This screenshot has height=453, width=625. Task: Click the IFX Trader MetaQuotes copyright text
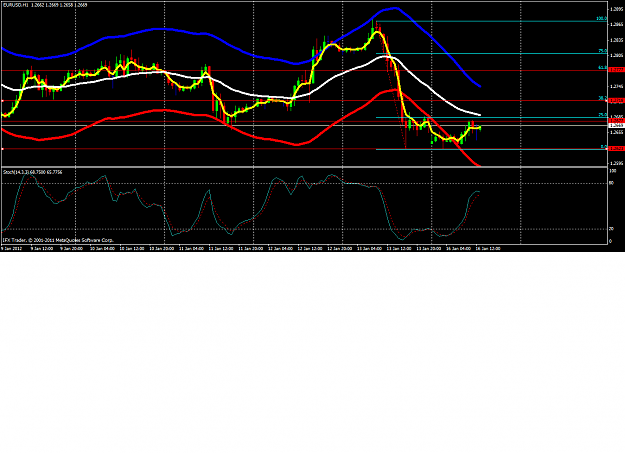(x=58, y=240)
